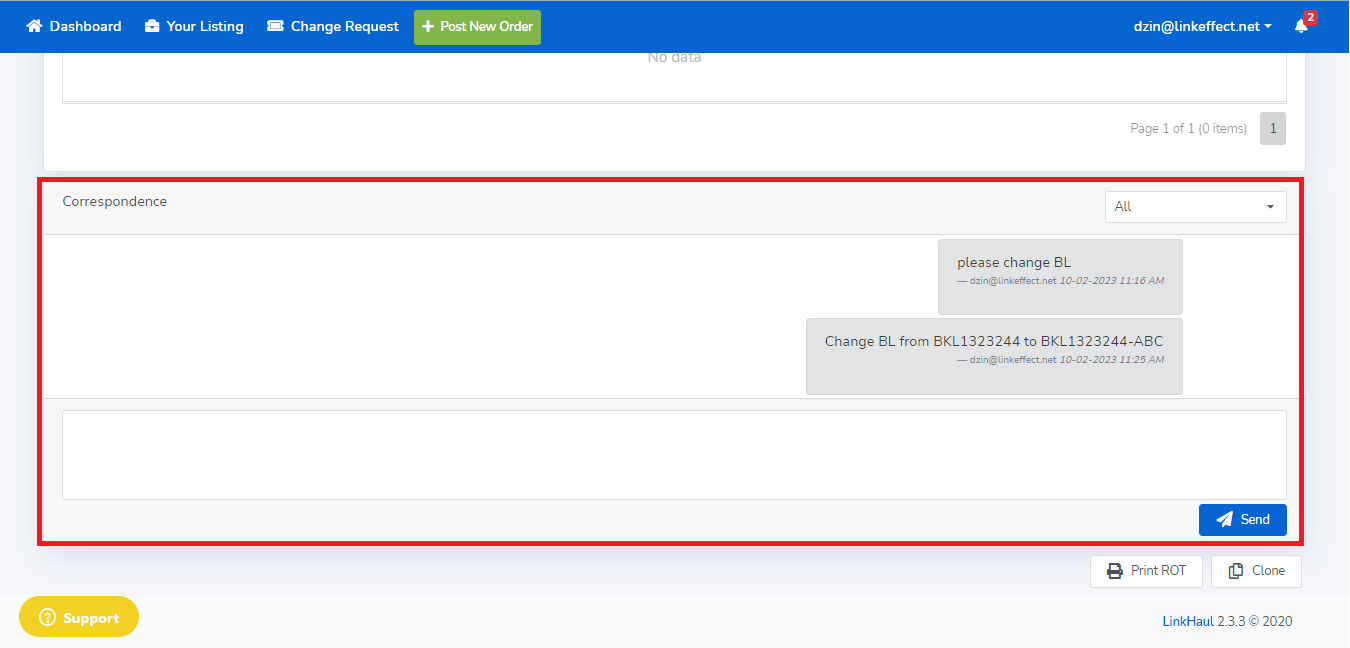Image resolution: width=1350 pixels, height=648 pixels.
Task: Click the plus icon on Post New Order
Action: (428, 27)
